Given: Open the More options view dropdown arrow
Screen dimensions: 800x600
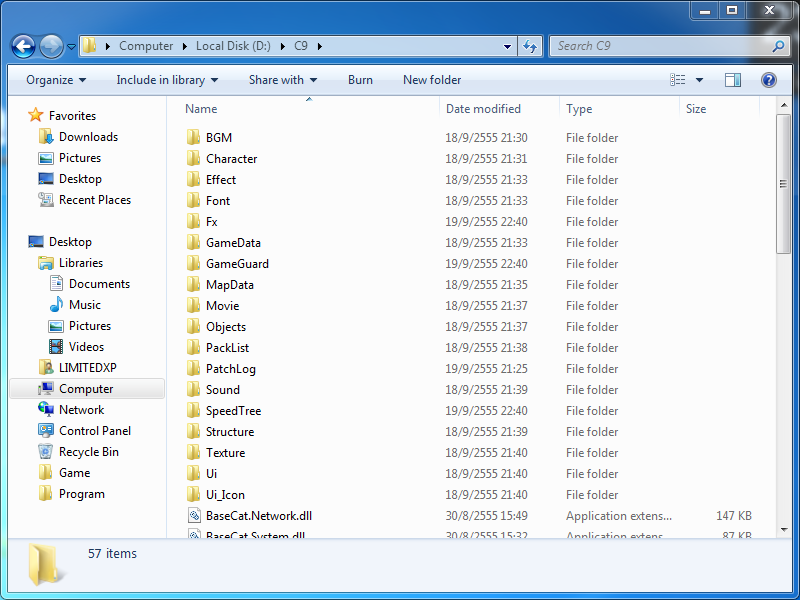Looking at the screenshot, I should [699, 80].
